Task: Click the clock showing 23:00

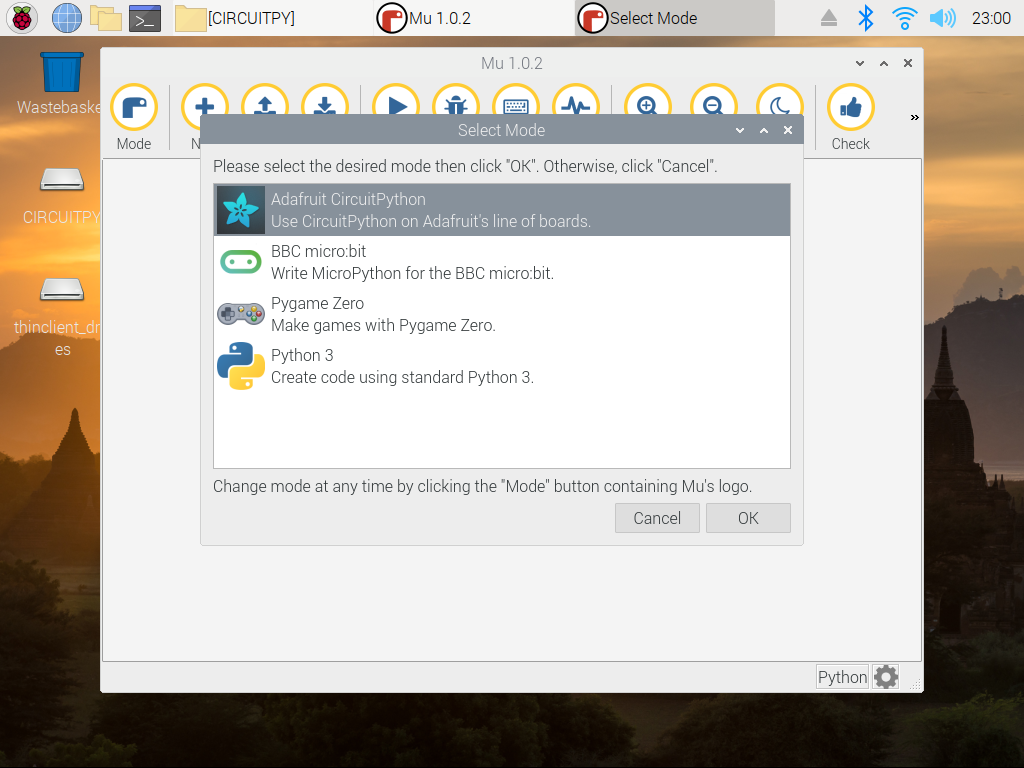Action: pyautogui.click(x=991, y=18)
